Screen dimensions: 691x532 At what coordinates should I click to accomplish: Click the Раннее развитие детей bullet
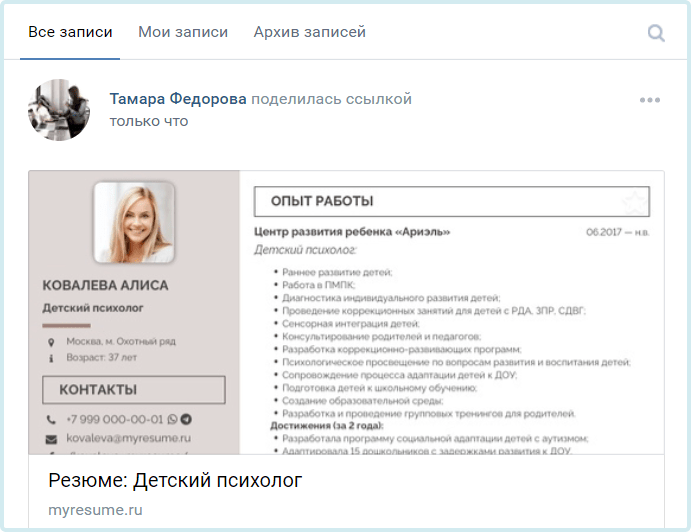point(337,272)
